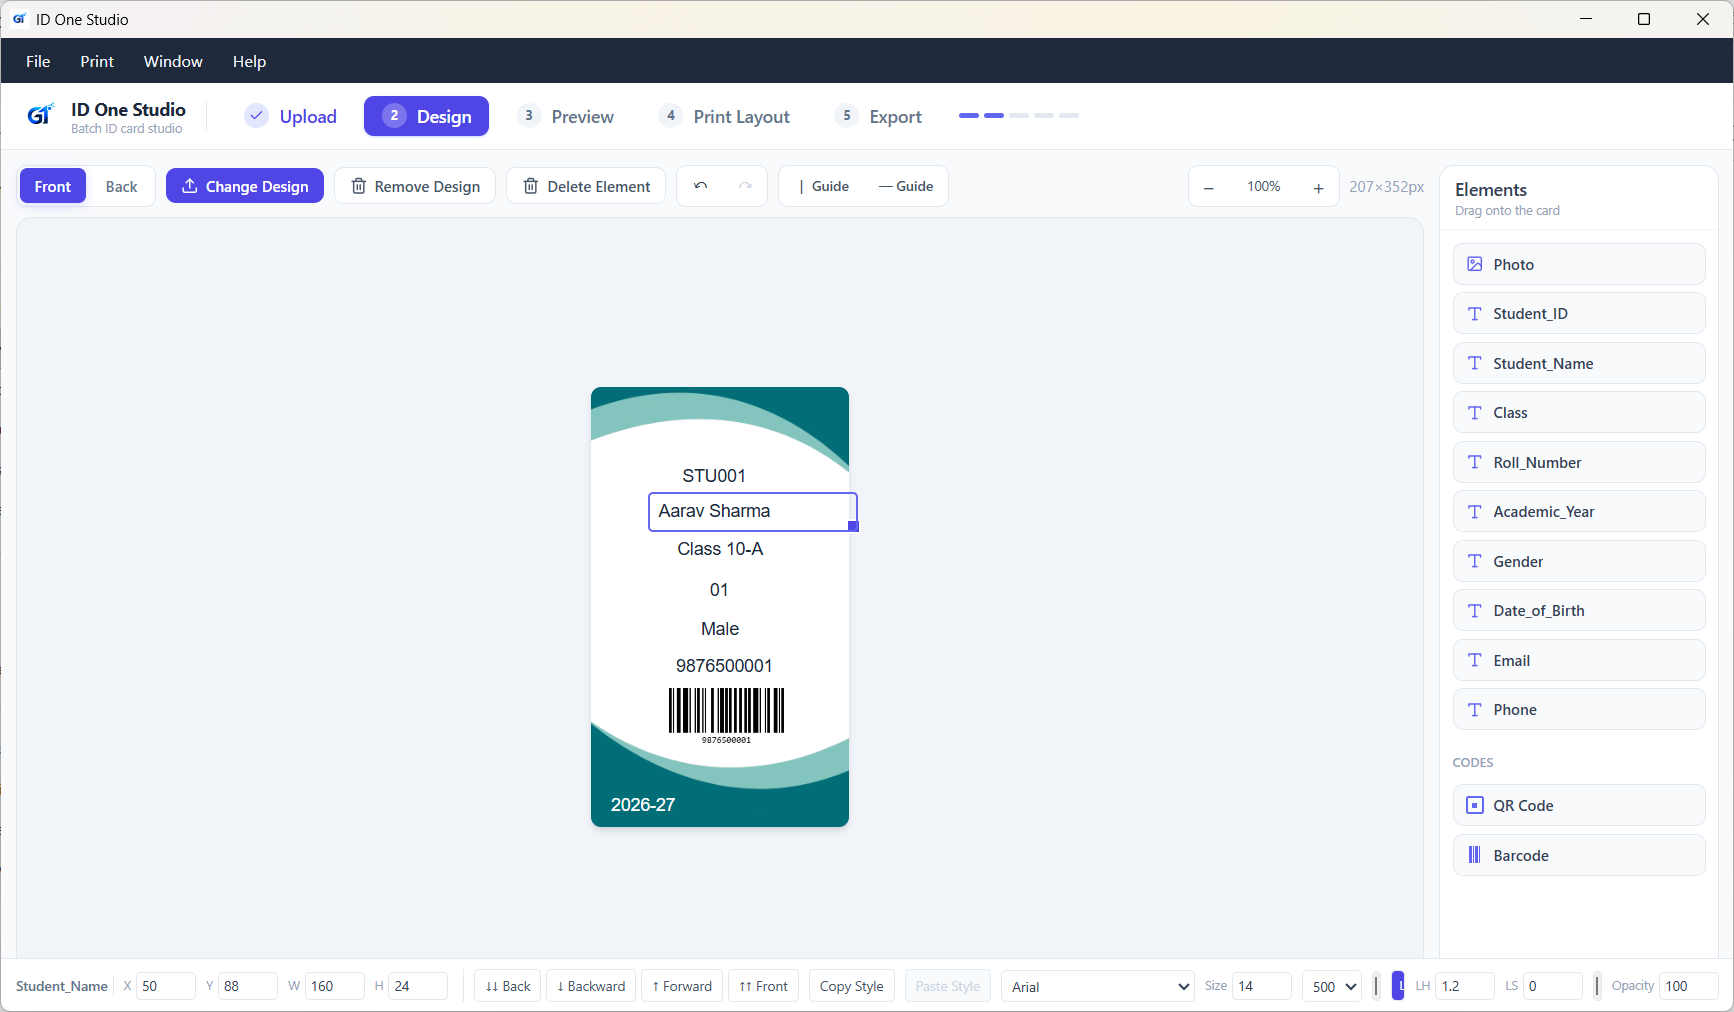
Task: Select the Photo element
Action: click(1579, 264)
